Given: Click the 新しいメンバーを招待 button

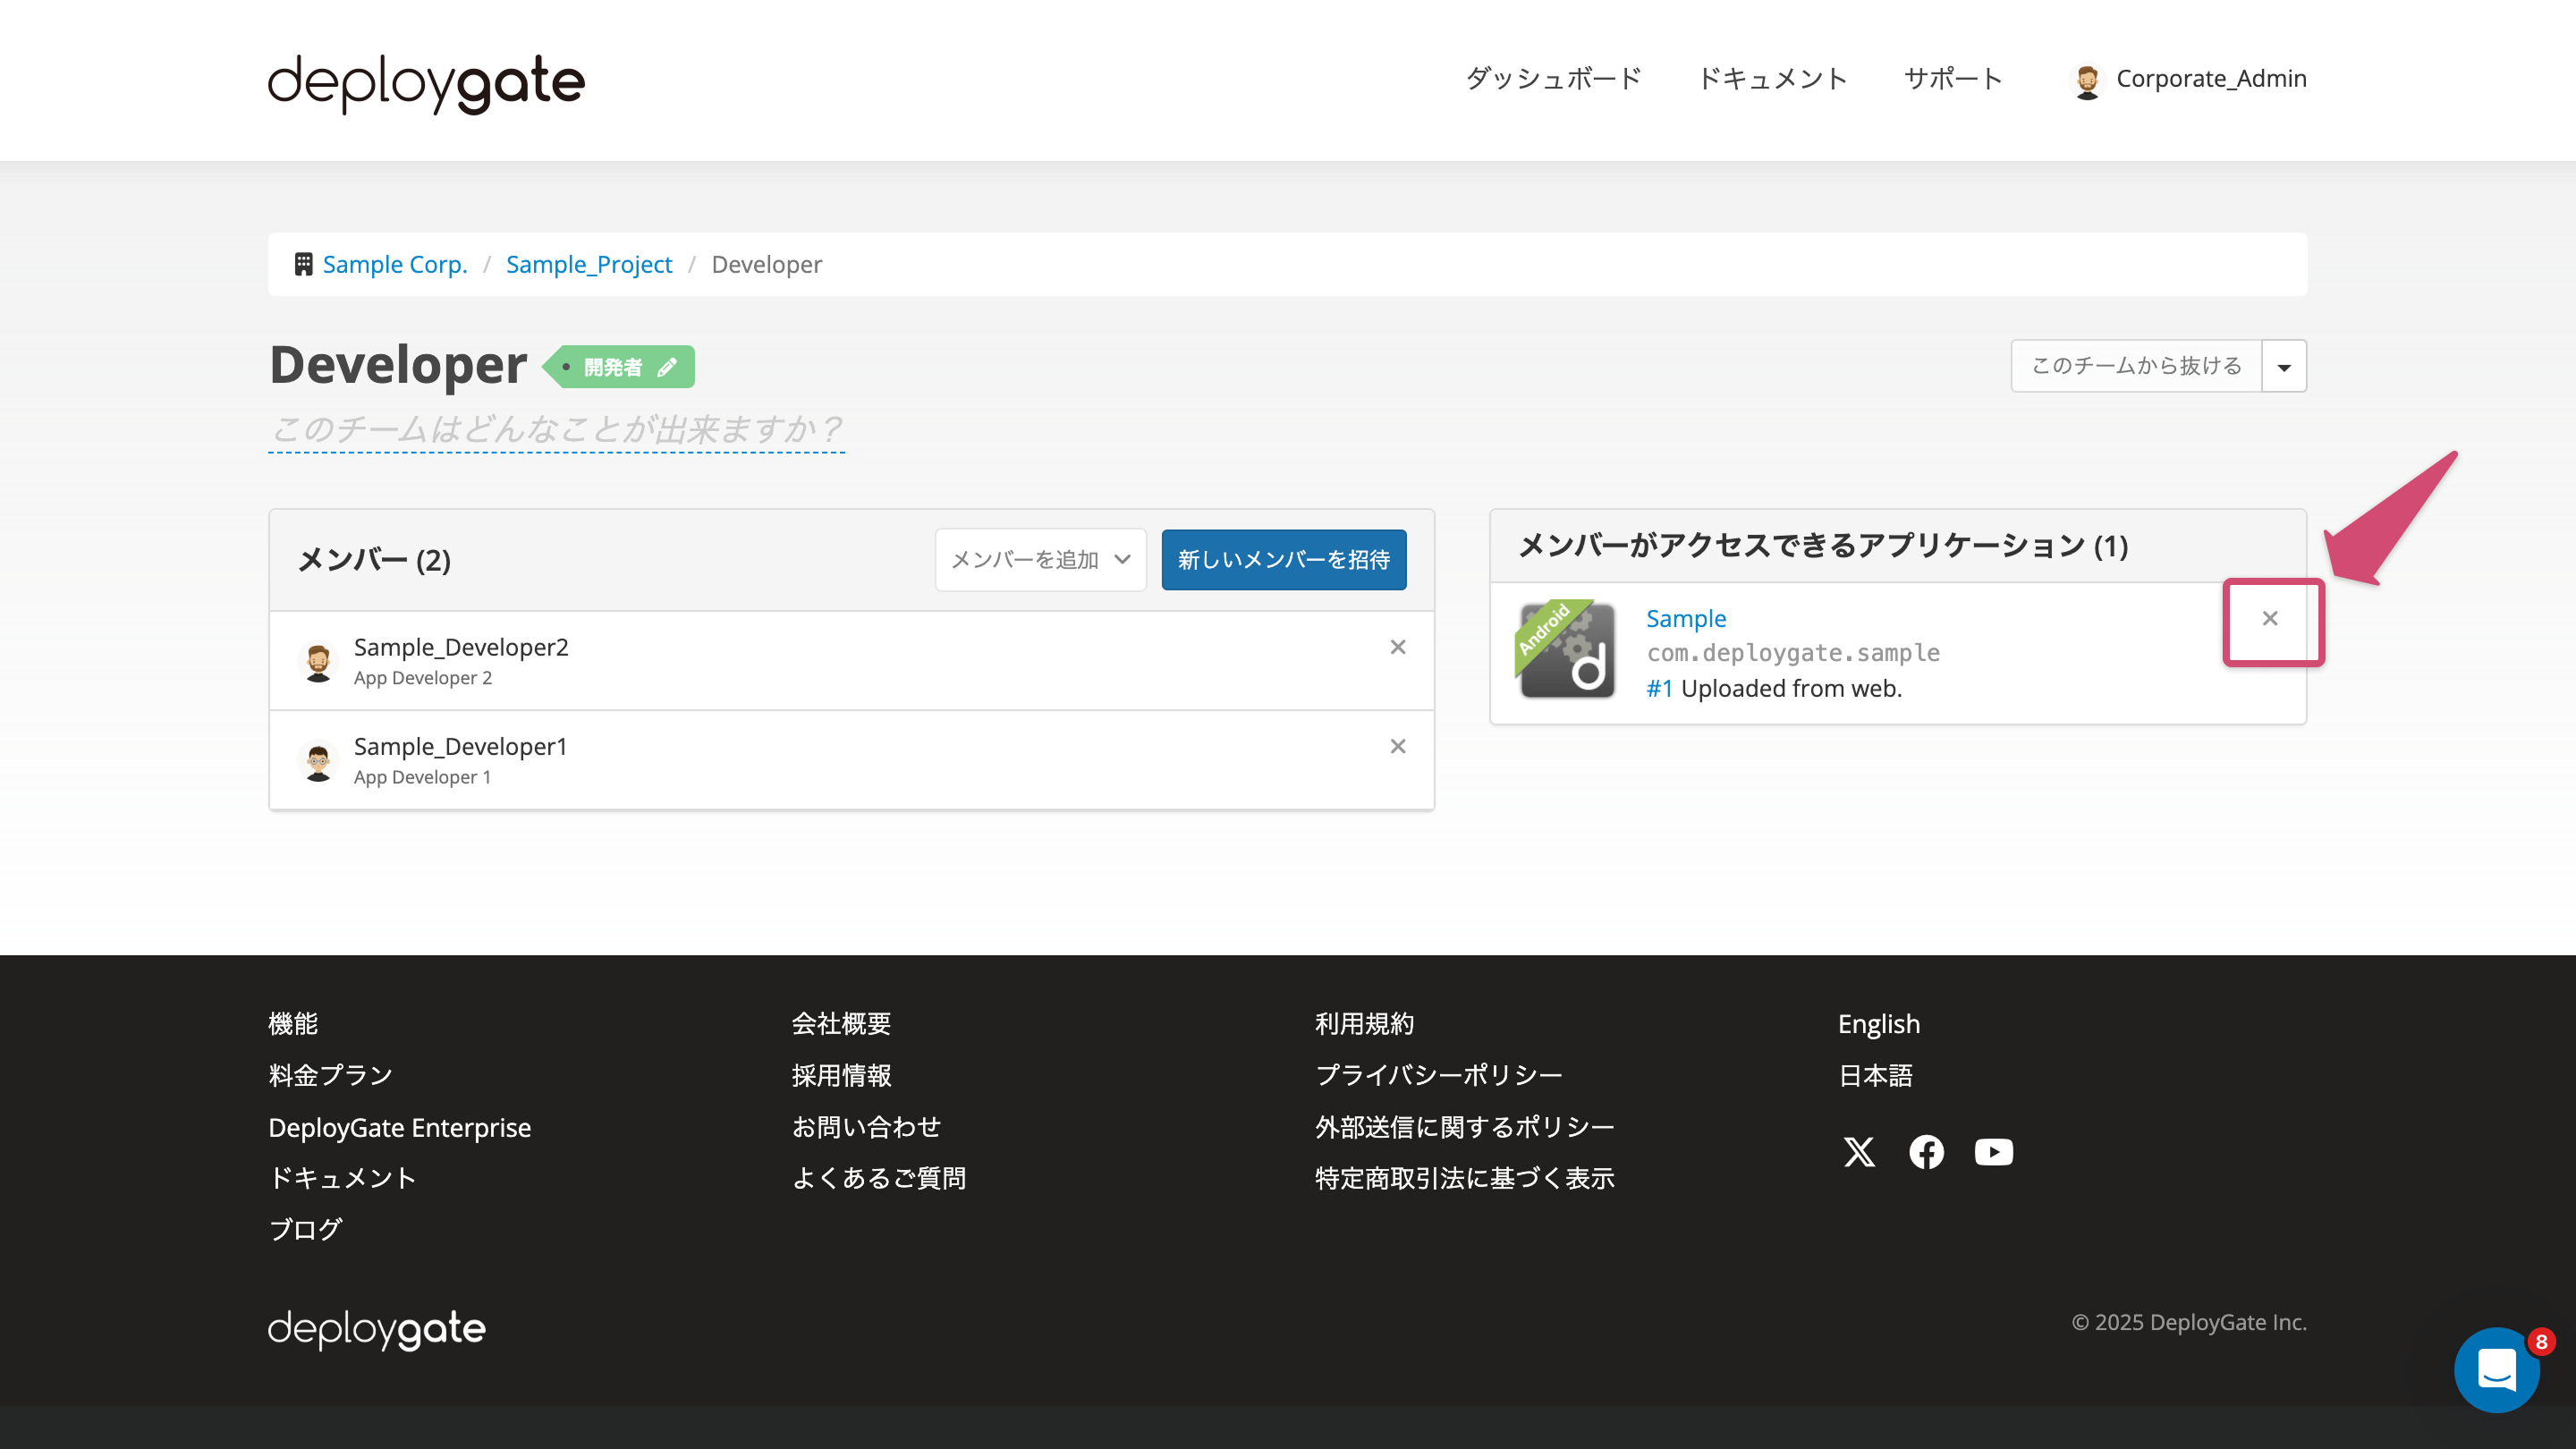Looking at the screenshot, I should 1283,560.
